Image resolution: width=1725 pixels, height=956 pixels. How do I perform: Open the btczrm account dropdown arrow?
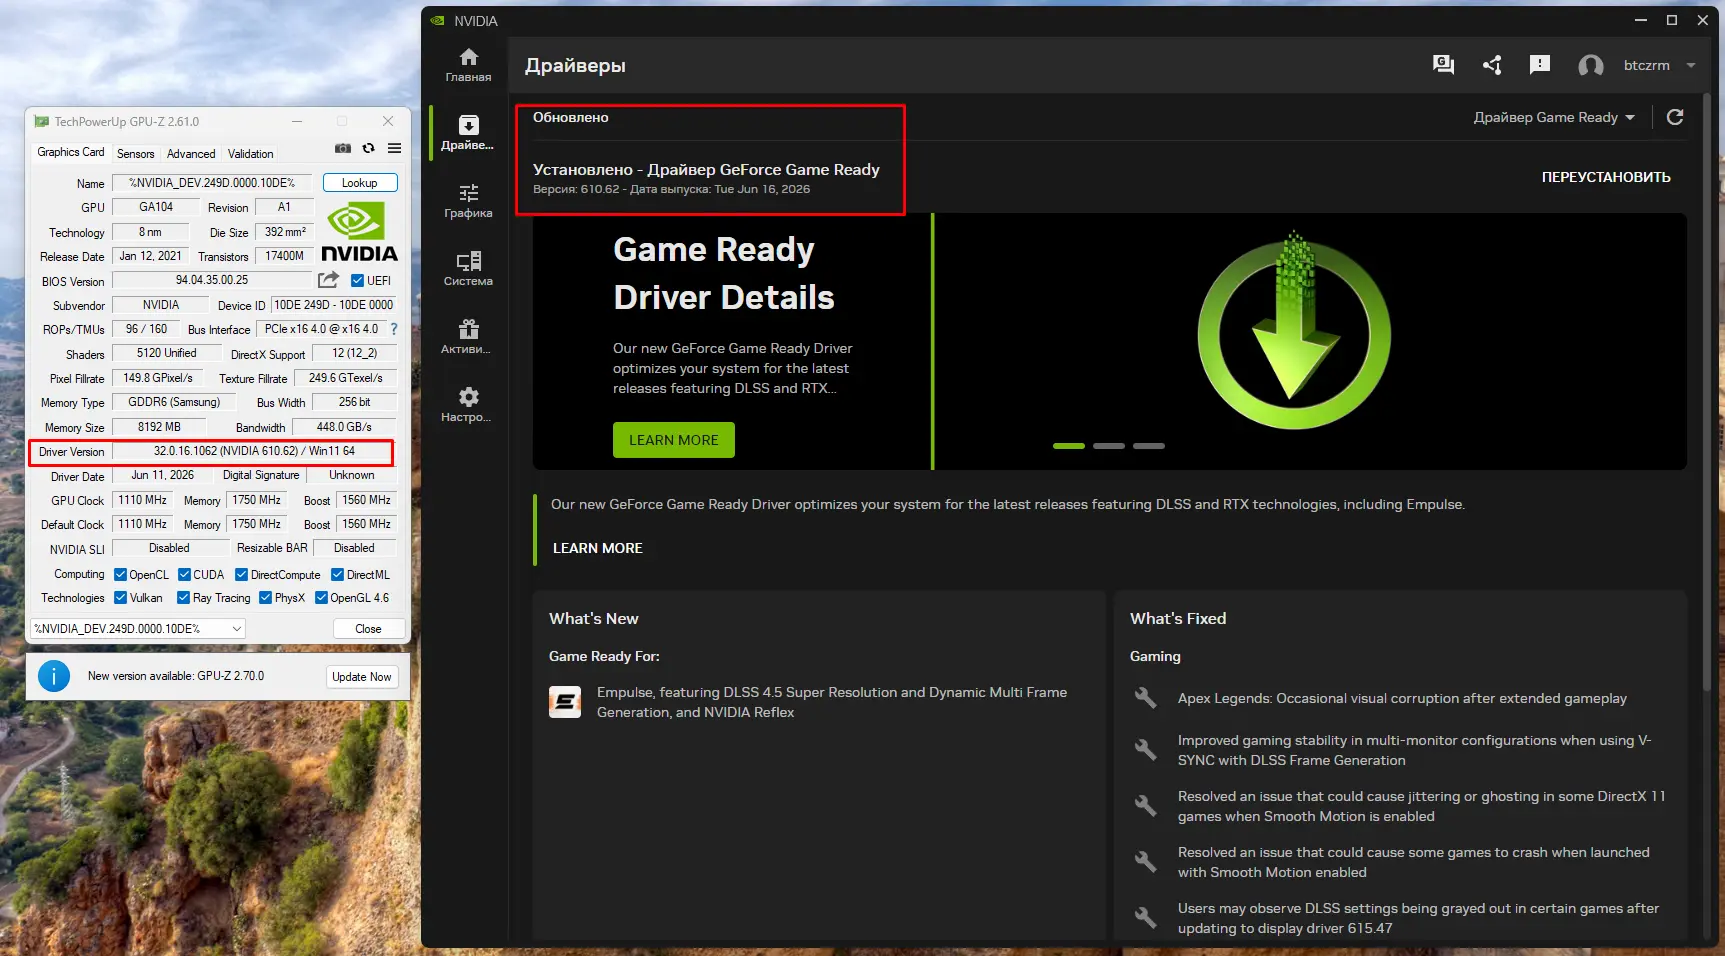[x=1691, y=65]
